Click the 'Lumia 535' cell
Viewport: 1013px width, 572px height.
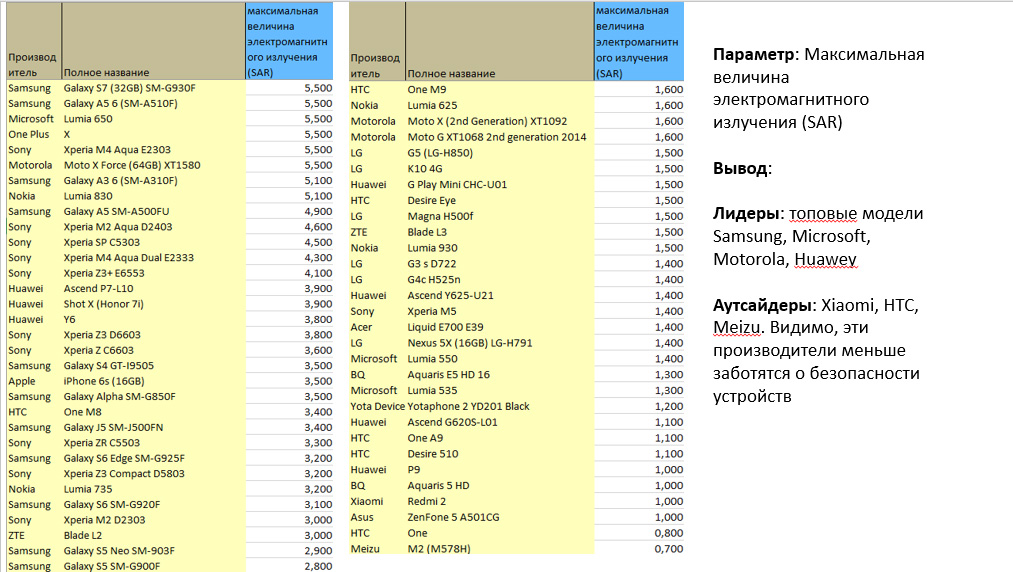pyautogui.click(x=500, y=390)
